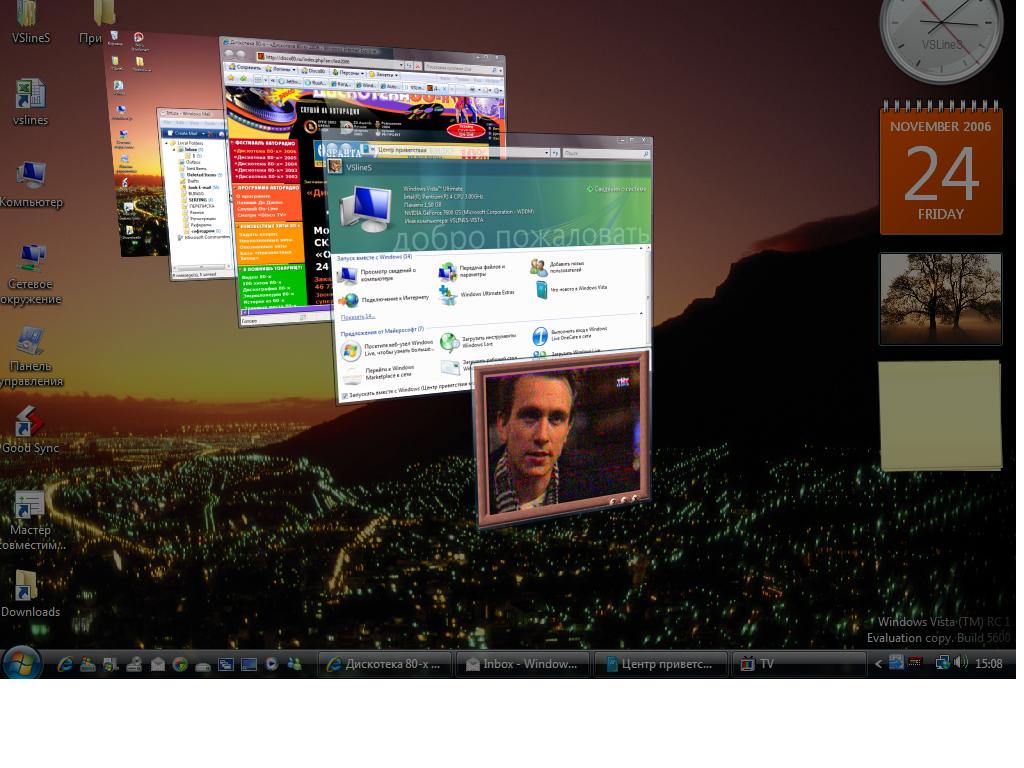Open the VSlineS folder on desktop
1024x768 pixels.
click(30, 23)
